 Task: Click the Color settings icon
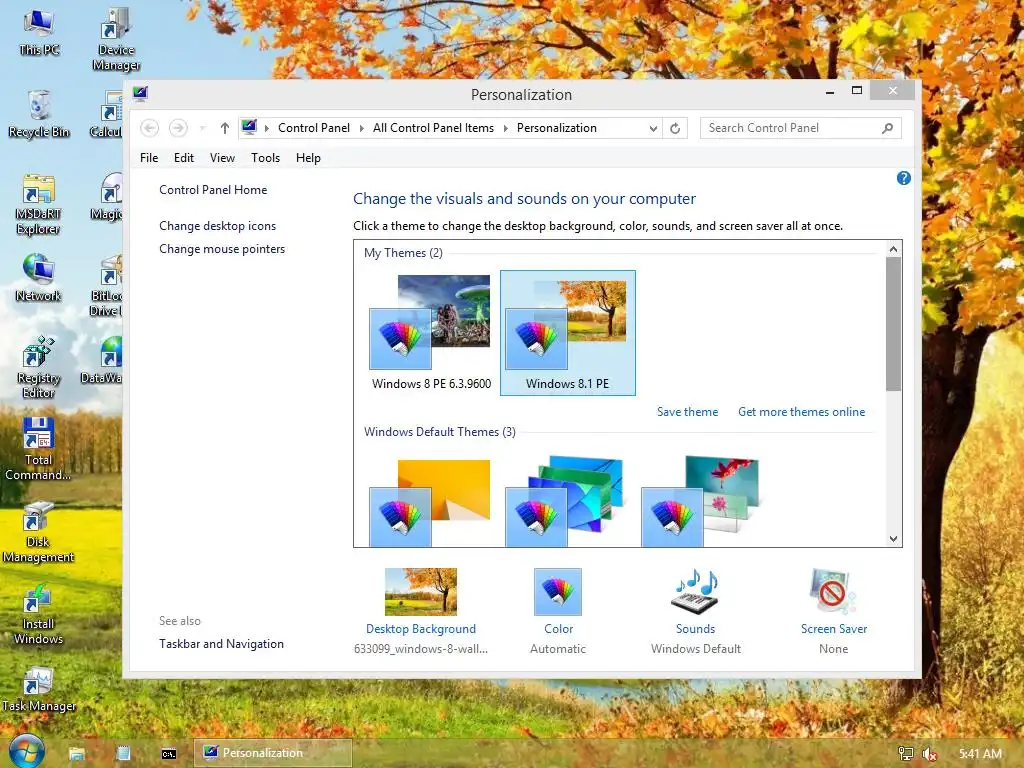click(x=558, y=592)
